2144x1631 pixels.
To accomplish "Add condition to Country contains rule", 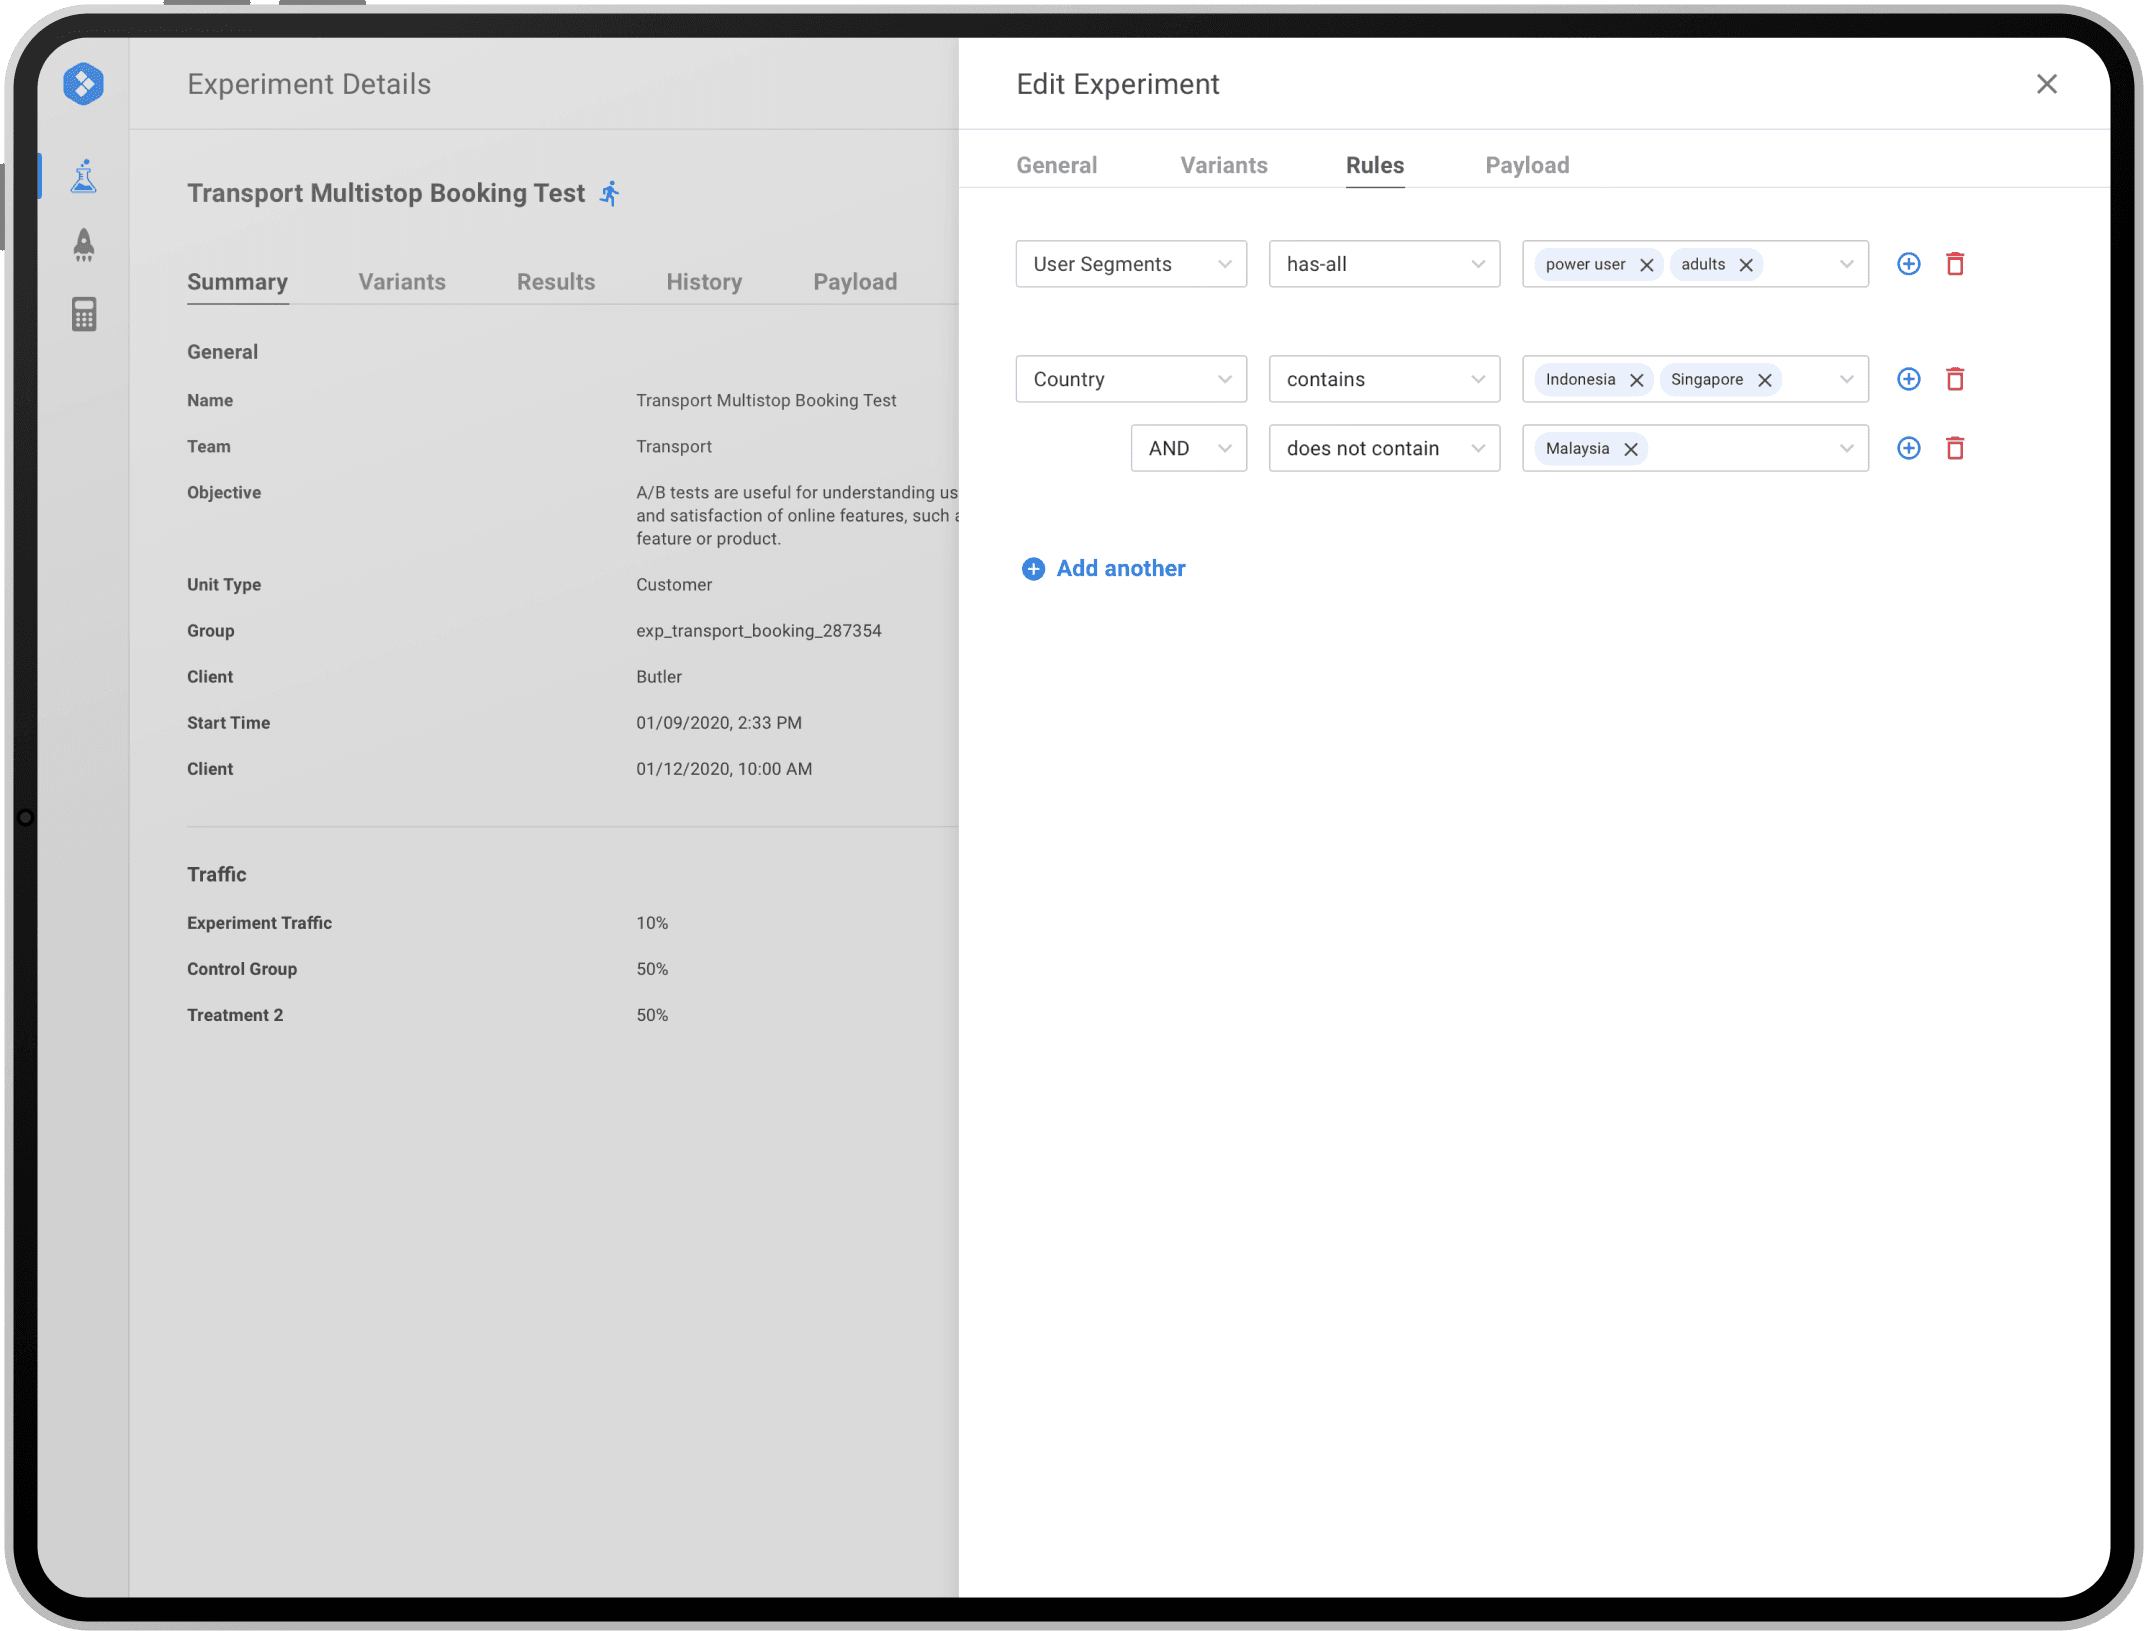I will [x=1908, y=379].
